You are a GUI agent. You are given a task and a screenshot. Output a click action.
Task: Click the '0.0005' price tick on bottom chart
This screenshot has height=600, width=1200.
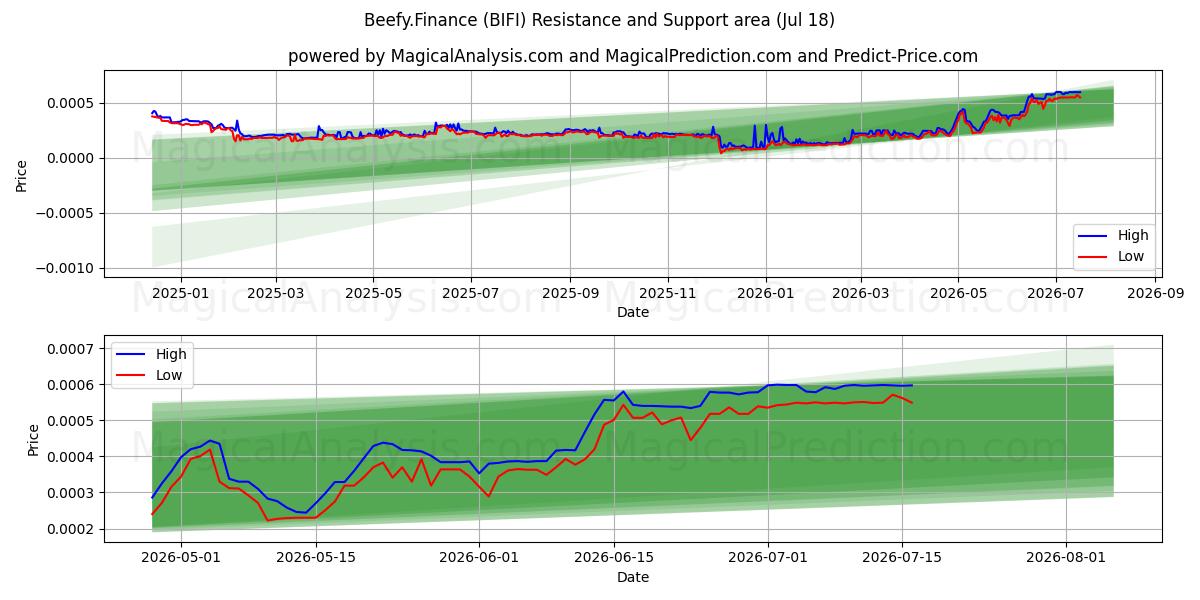tap(73, 421)
